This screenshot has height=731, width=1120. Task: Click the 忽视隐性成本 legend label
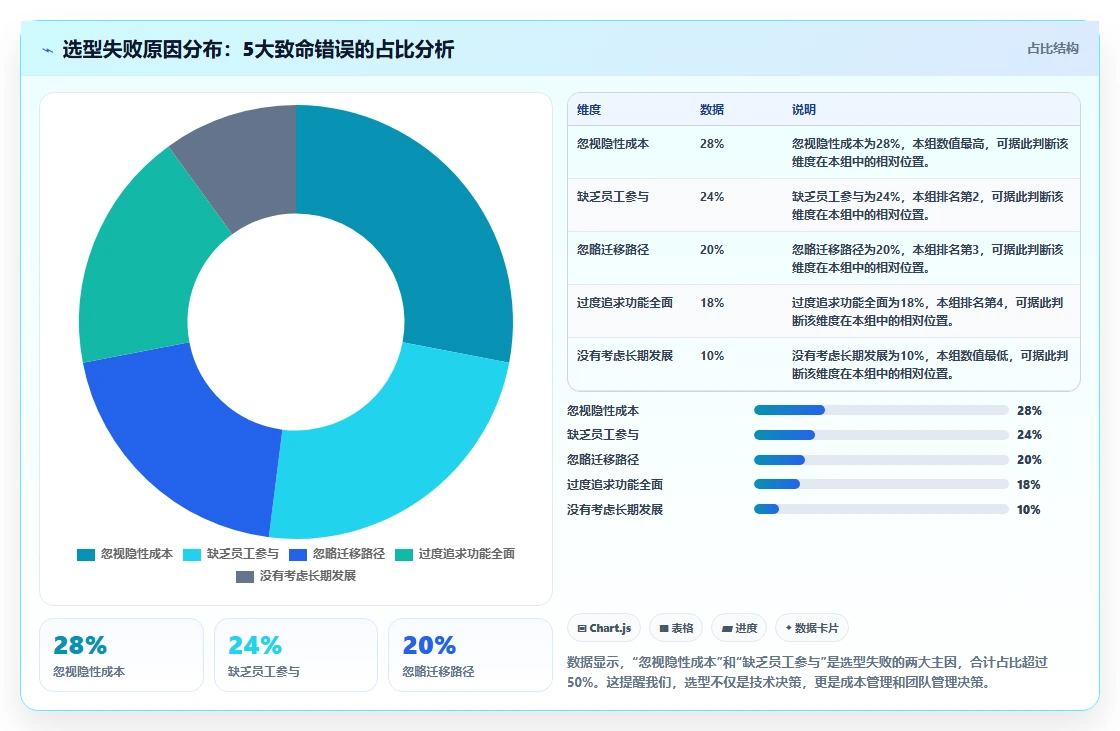(136, 554)
